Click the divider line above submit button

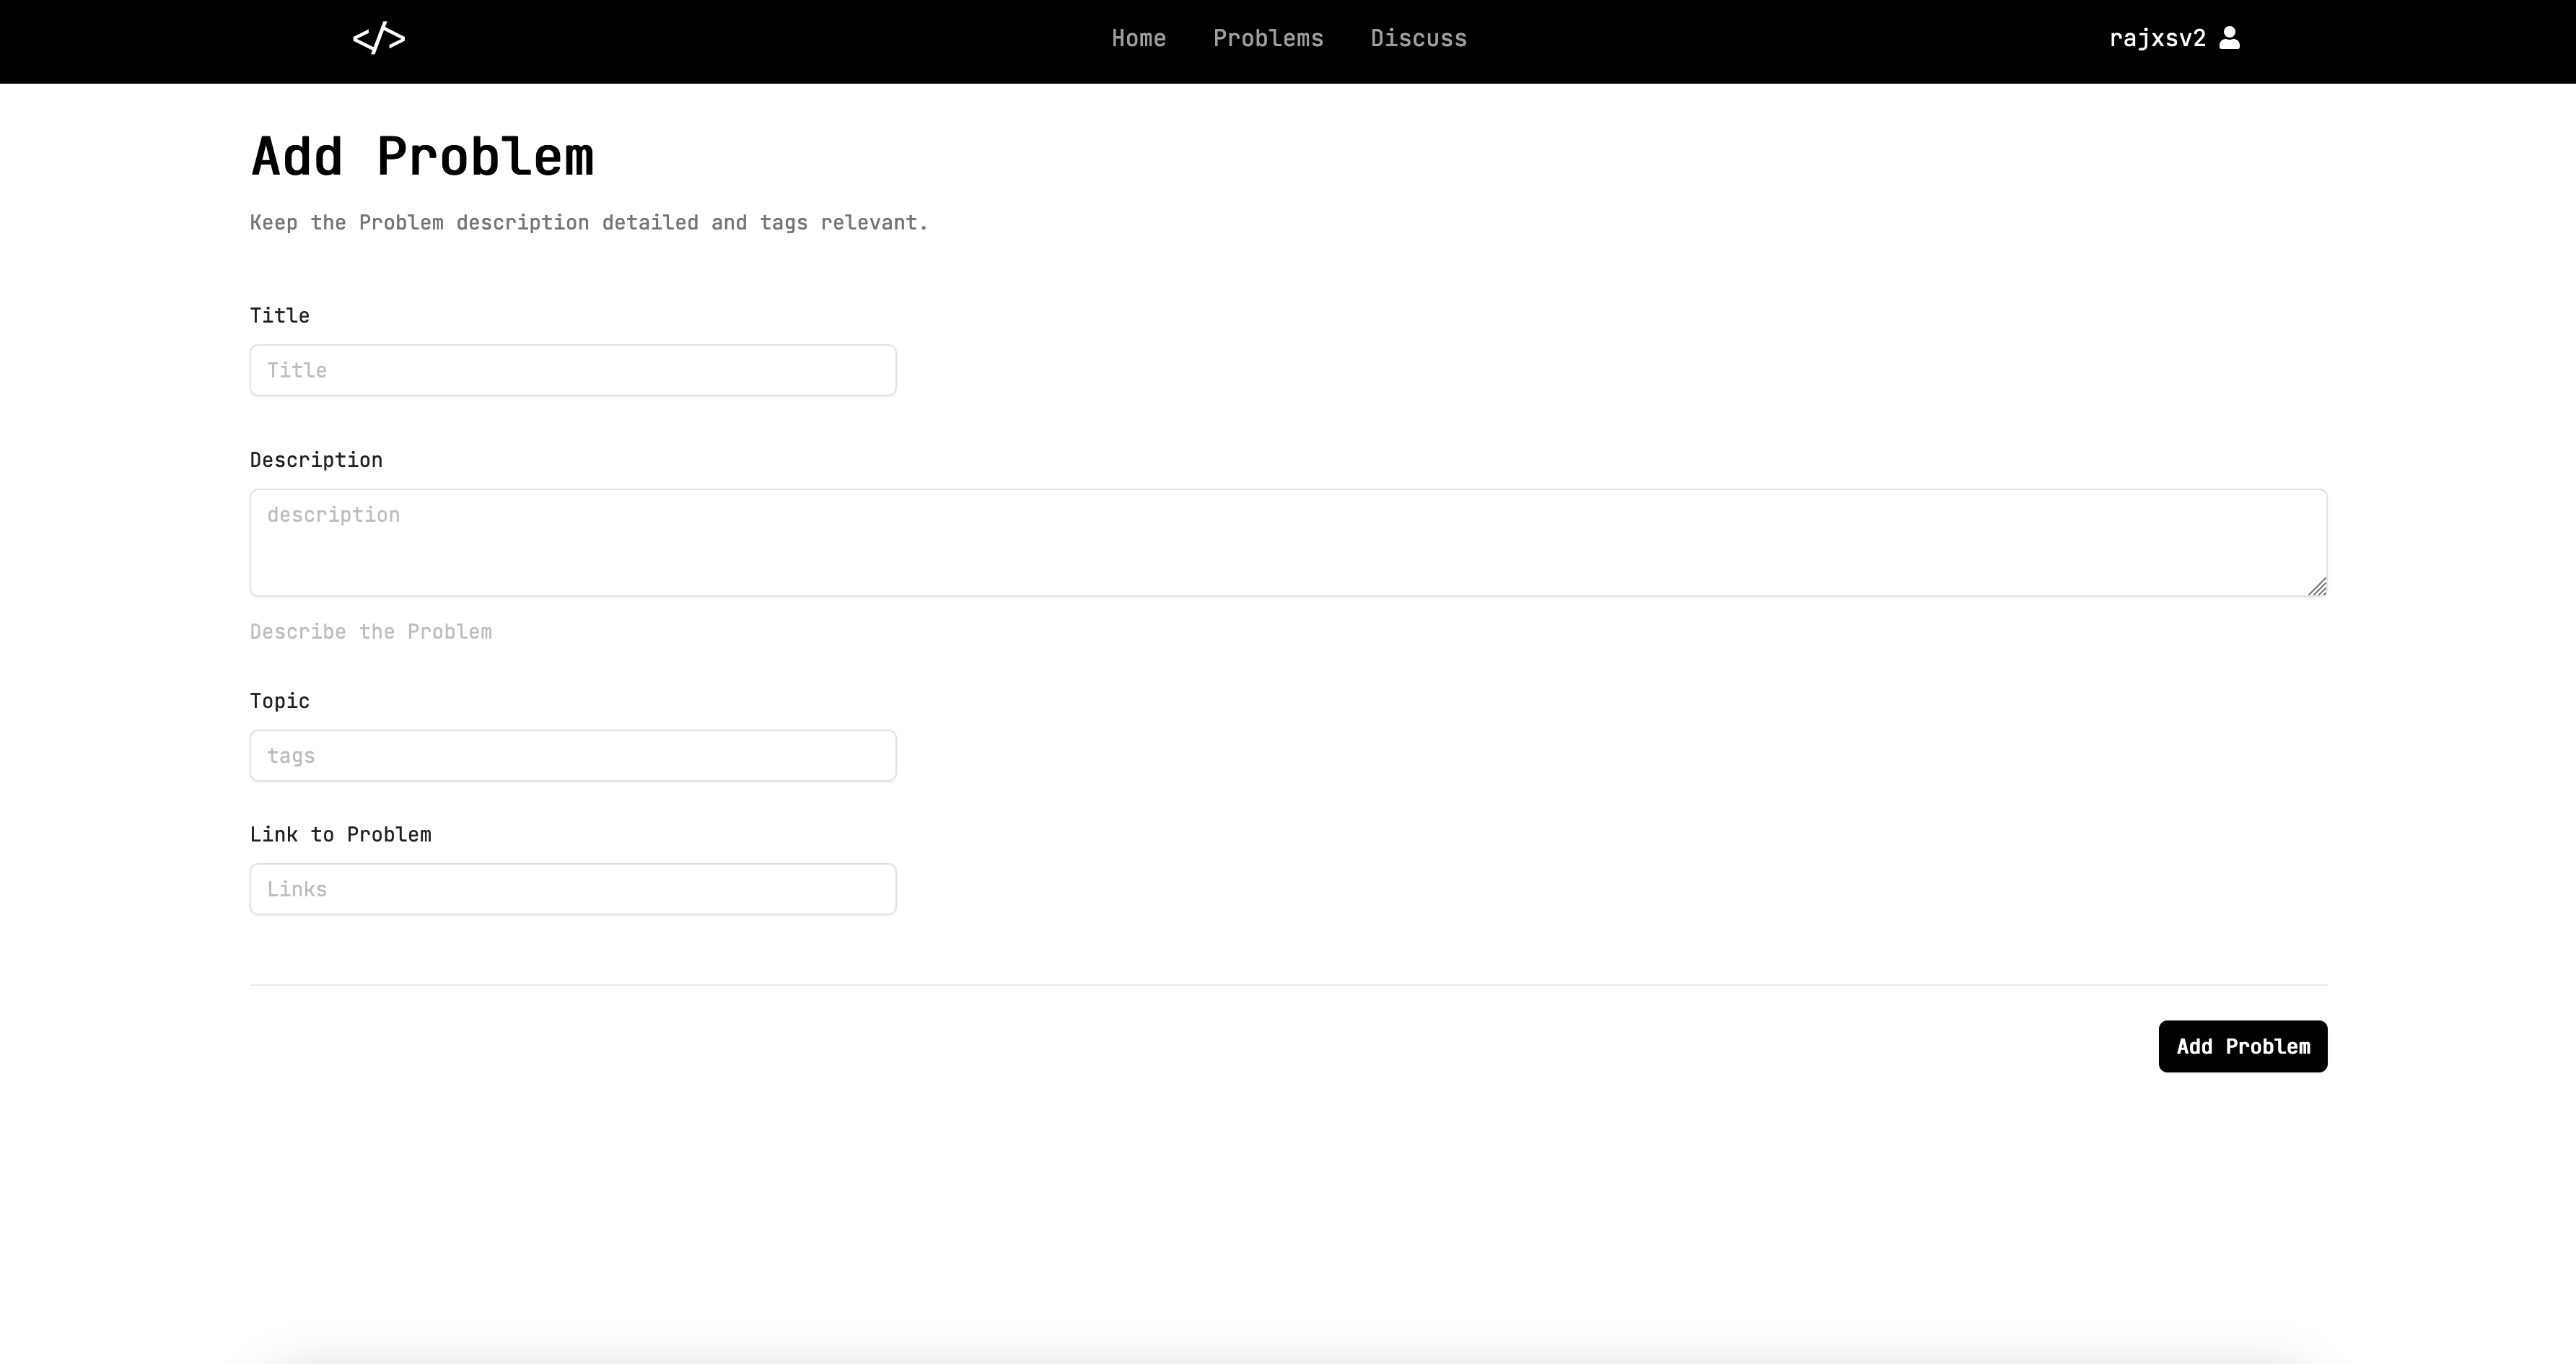click(1287, 985)
